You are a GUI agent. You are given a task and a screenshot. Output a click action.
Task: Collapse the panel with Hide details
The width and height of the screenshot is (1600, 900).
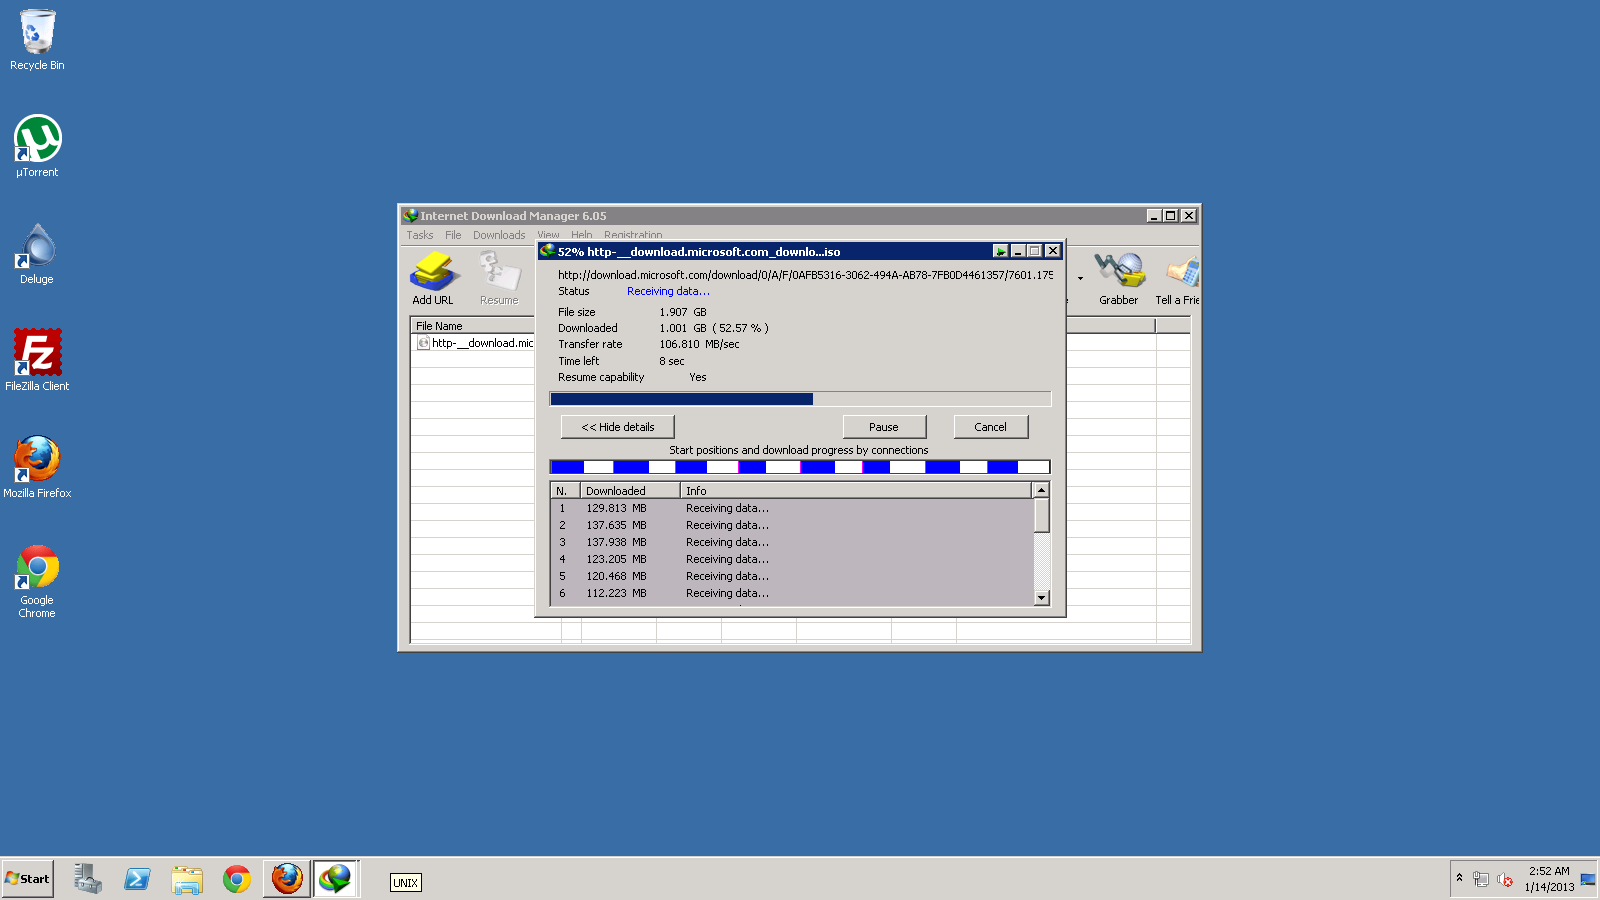point(618,427)
